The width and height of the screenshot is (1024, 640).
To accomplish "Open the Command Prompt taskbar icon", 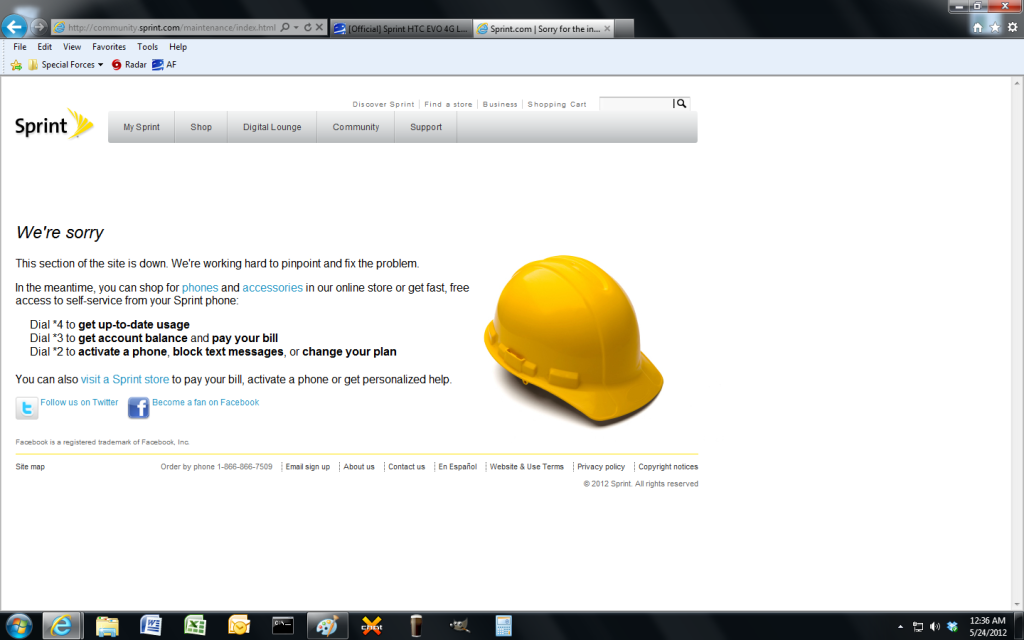I will click(x=283, y=626).
